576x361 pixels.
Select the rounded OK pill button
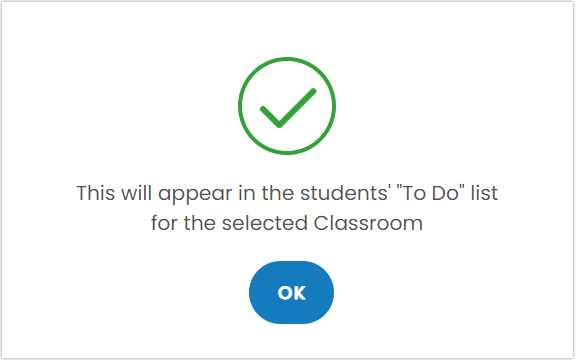291,293
